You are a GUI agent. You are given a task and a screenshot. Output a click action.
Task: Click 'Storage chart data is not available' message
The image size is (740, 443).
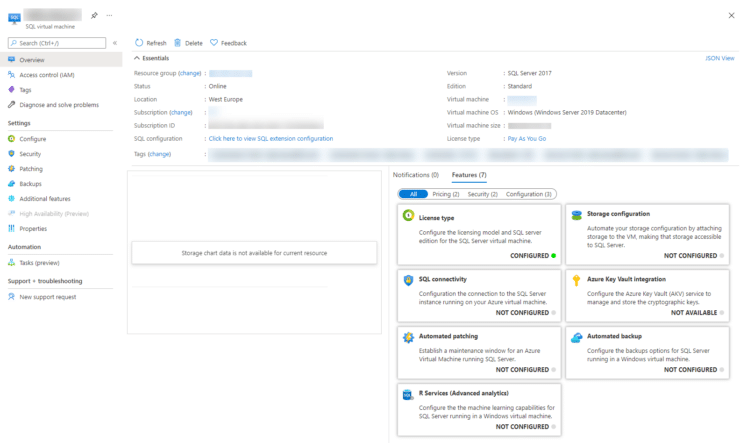(x=254, y=253)
